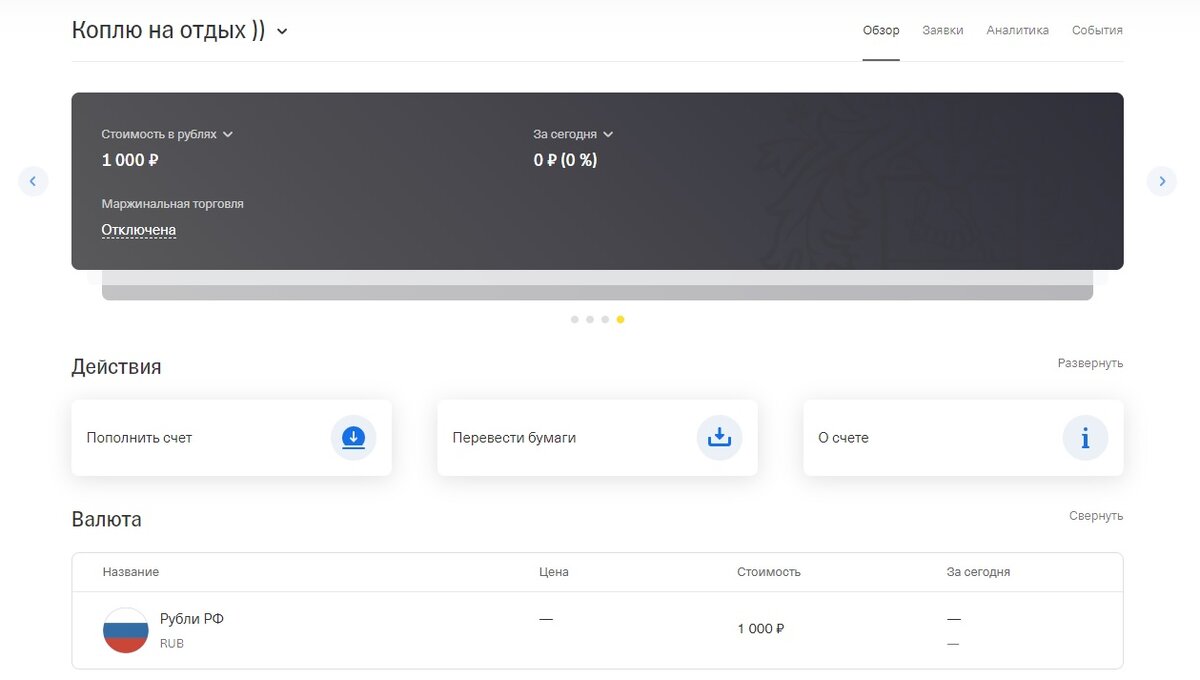Go to previous portfolio card with left arrow
Viewport: 1200px width, 680px height.
(33, 181)
